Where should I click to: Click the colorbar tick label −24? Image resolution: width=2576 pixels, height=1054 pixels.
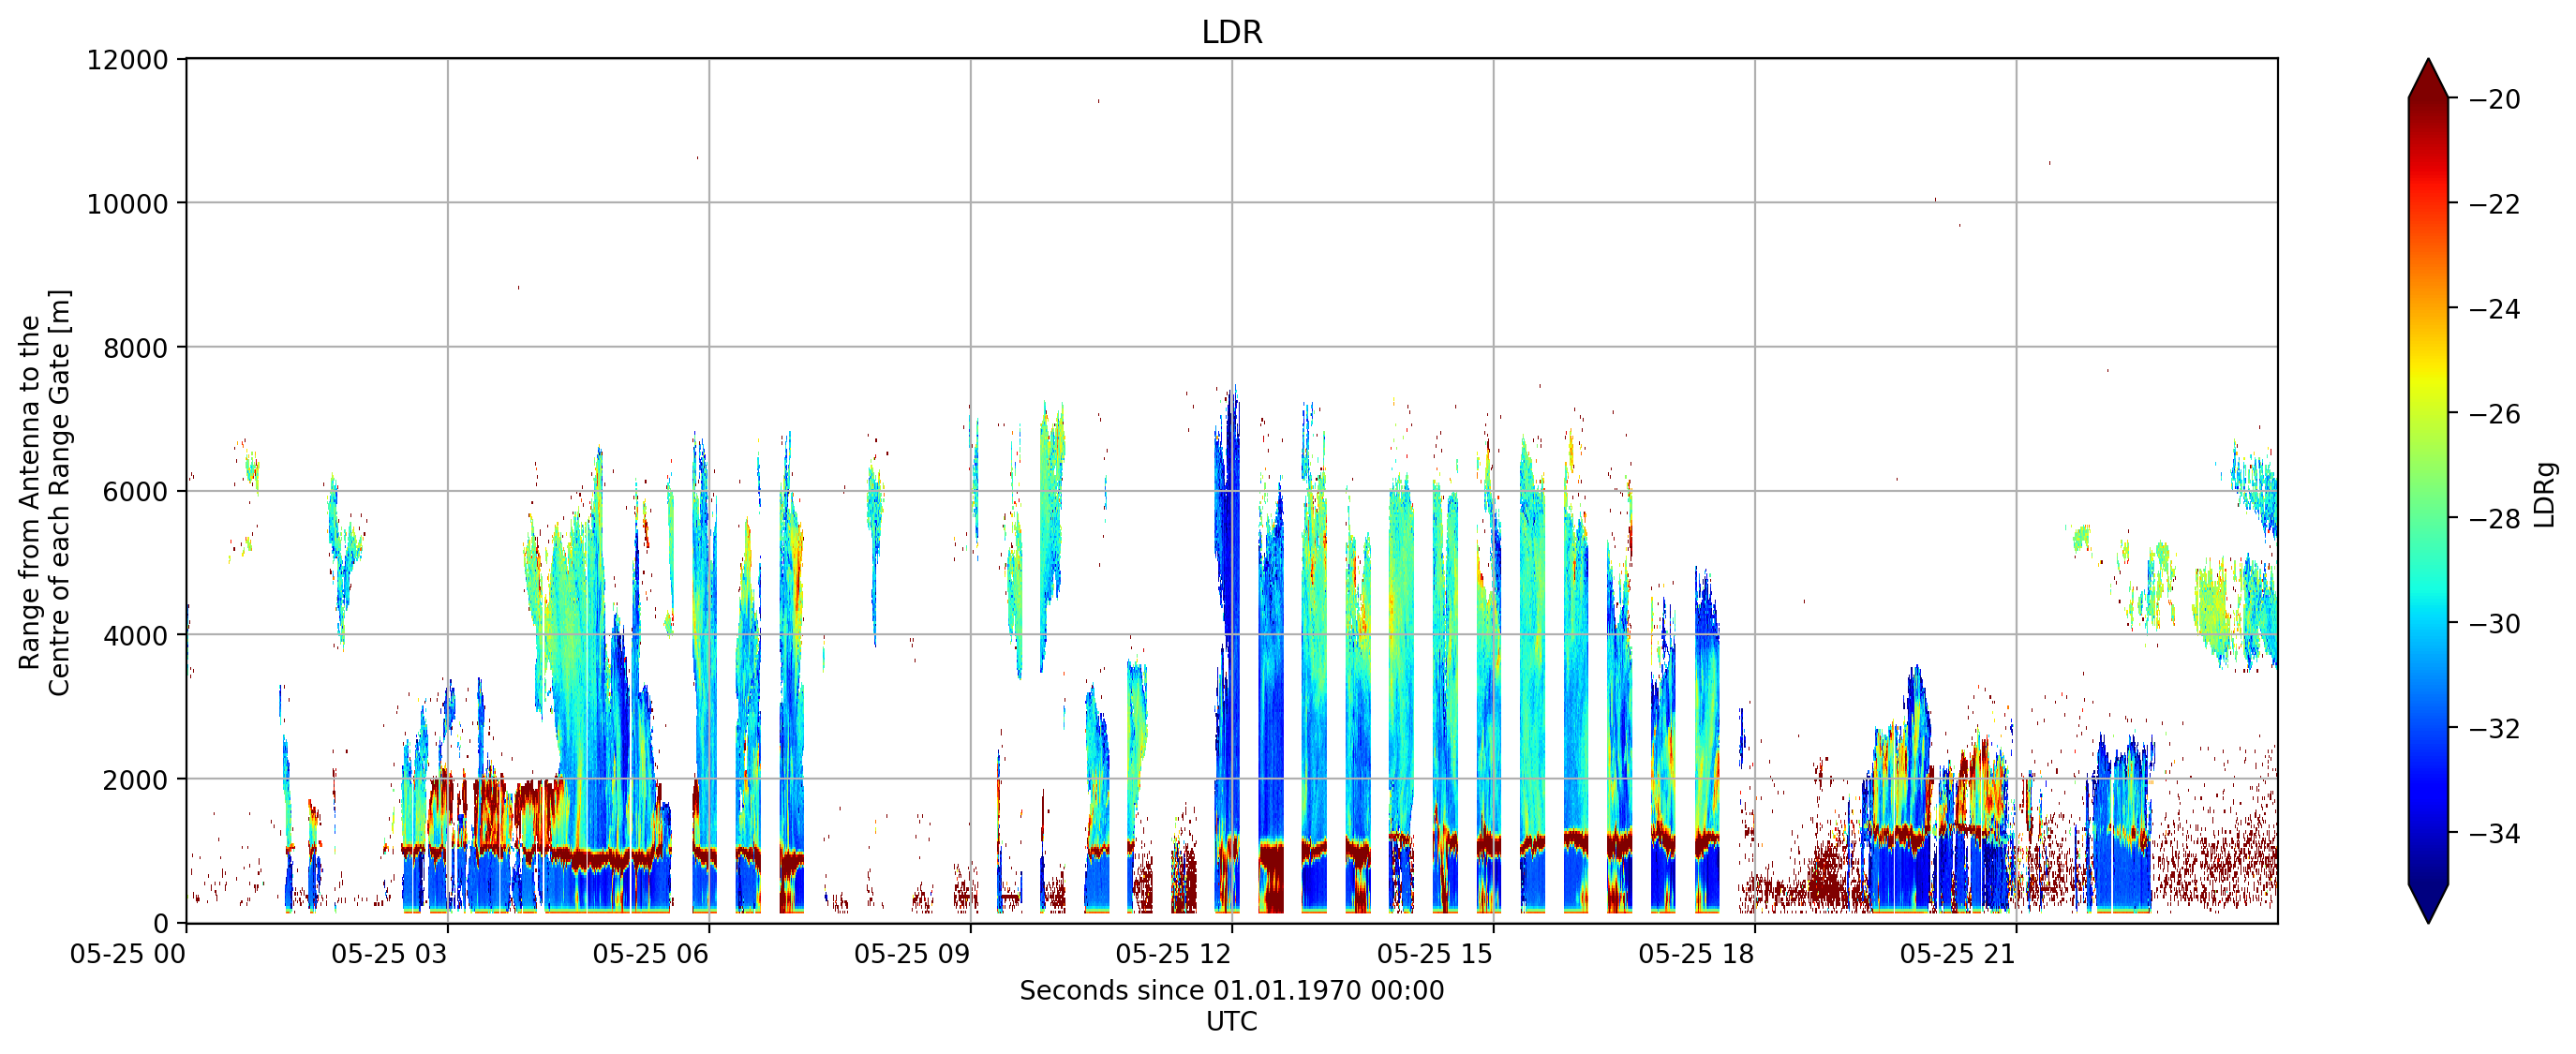coord(2494,309)
